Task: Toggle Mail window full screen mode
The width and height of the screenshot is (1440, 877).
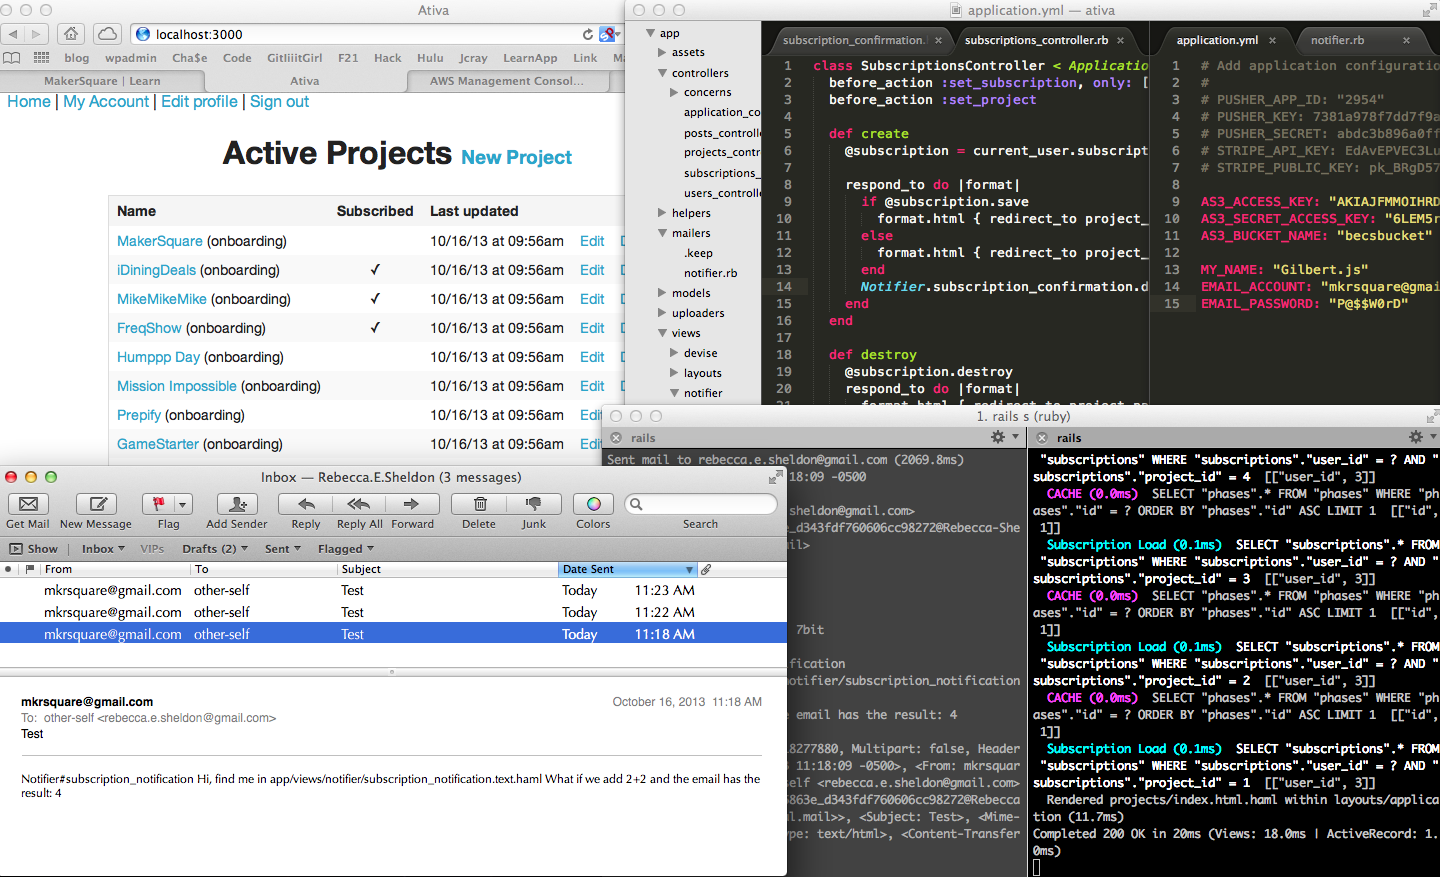Action: [775, 478]
